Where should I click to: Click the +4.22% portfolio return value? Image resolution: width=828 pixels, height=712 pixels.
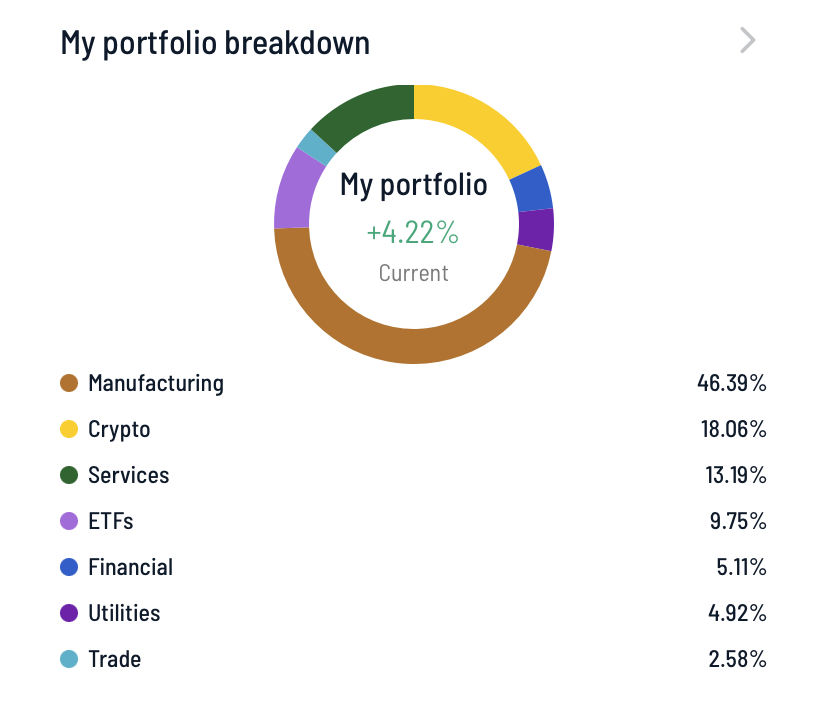pos(412,232)
